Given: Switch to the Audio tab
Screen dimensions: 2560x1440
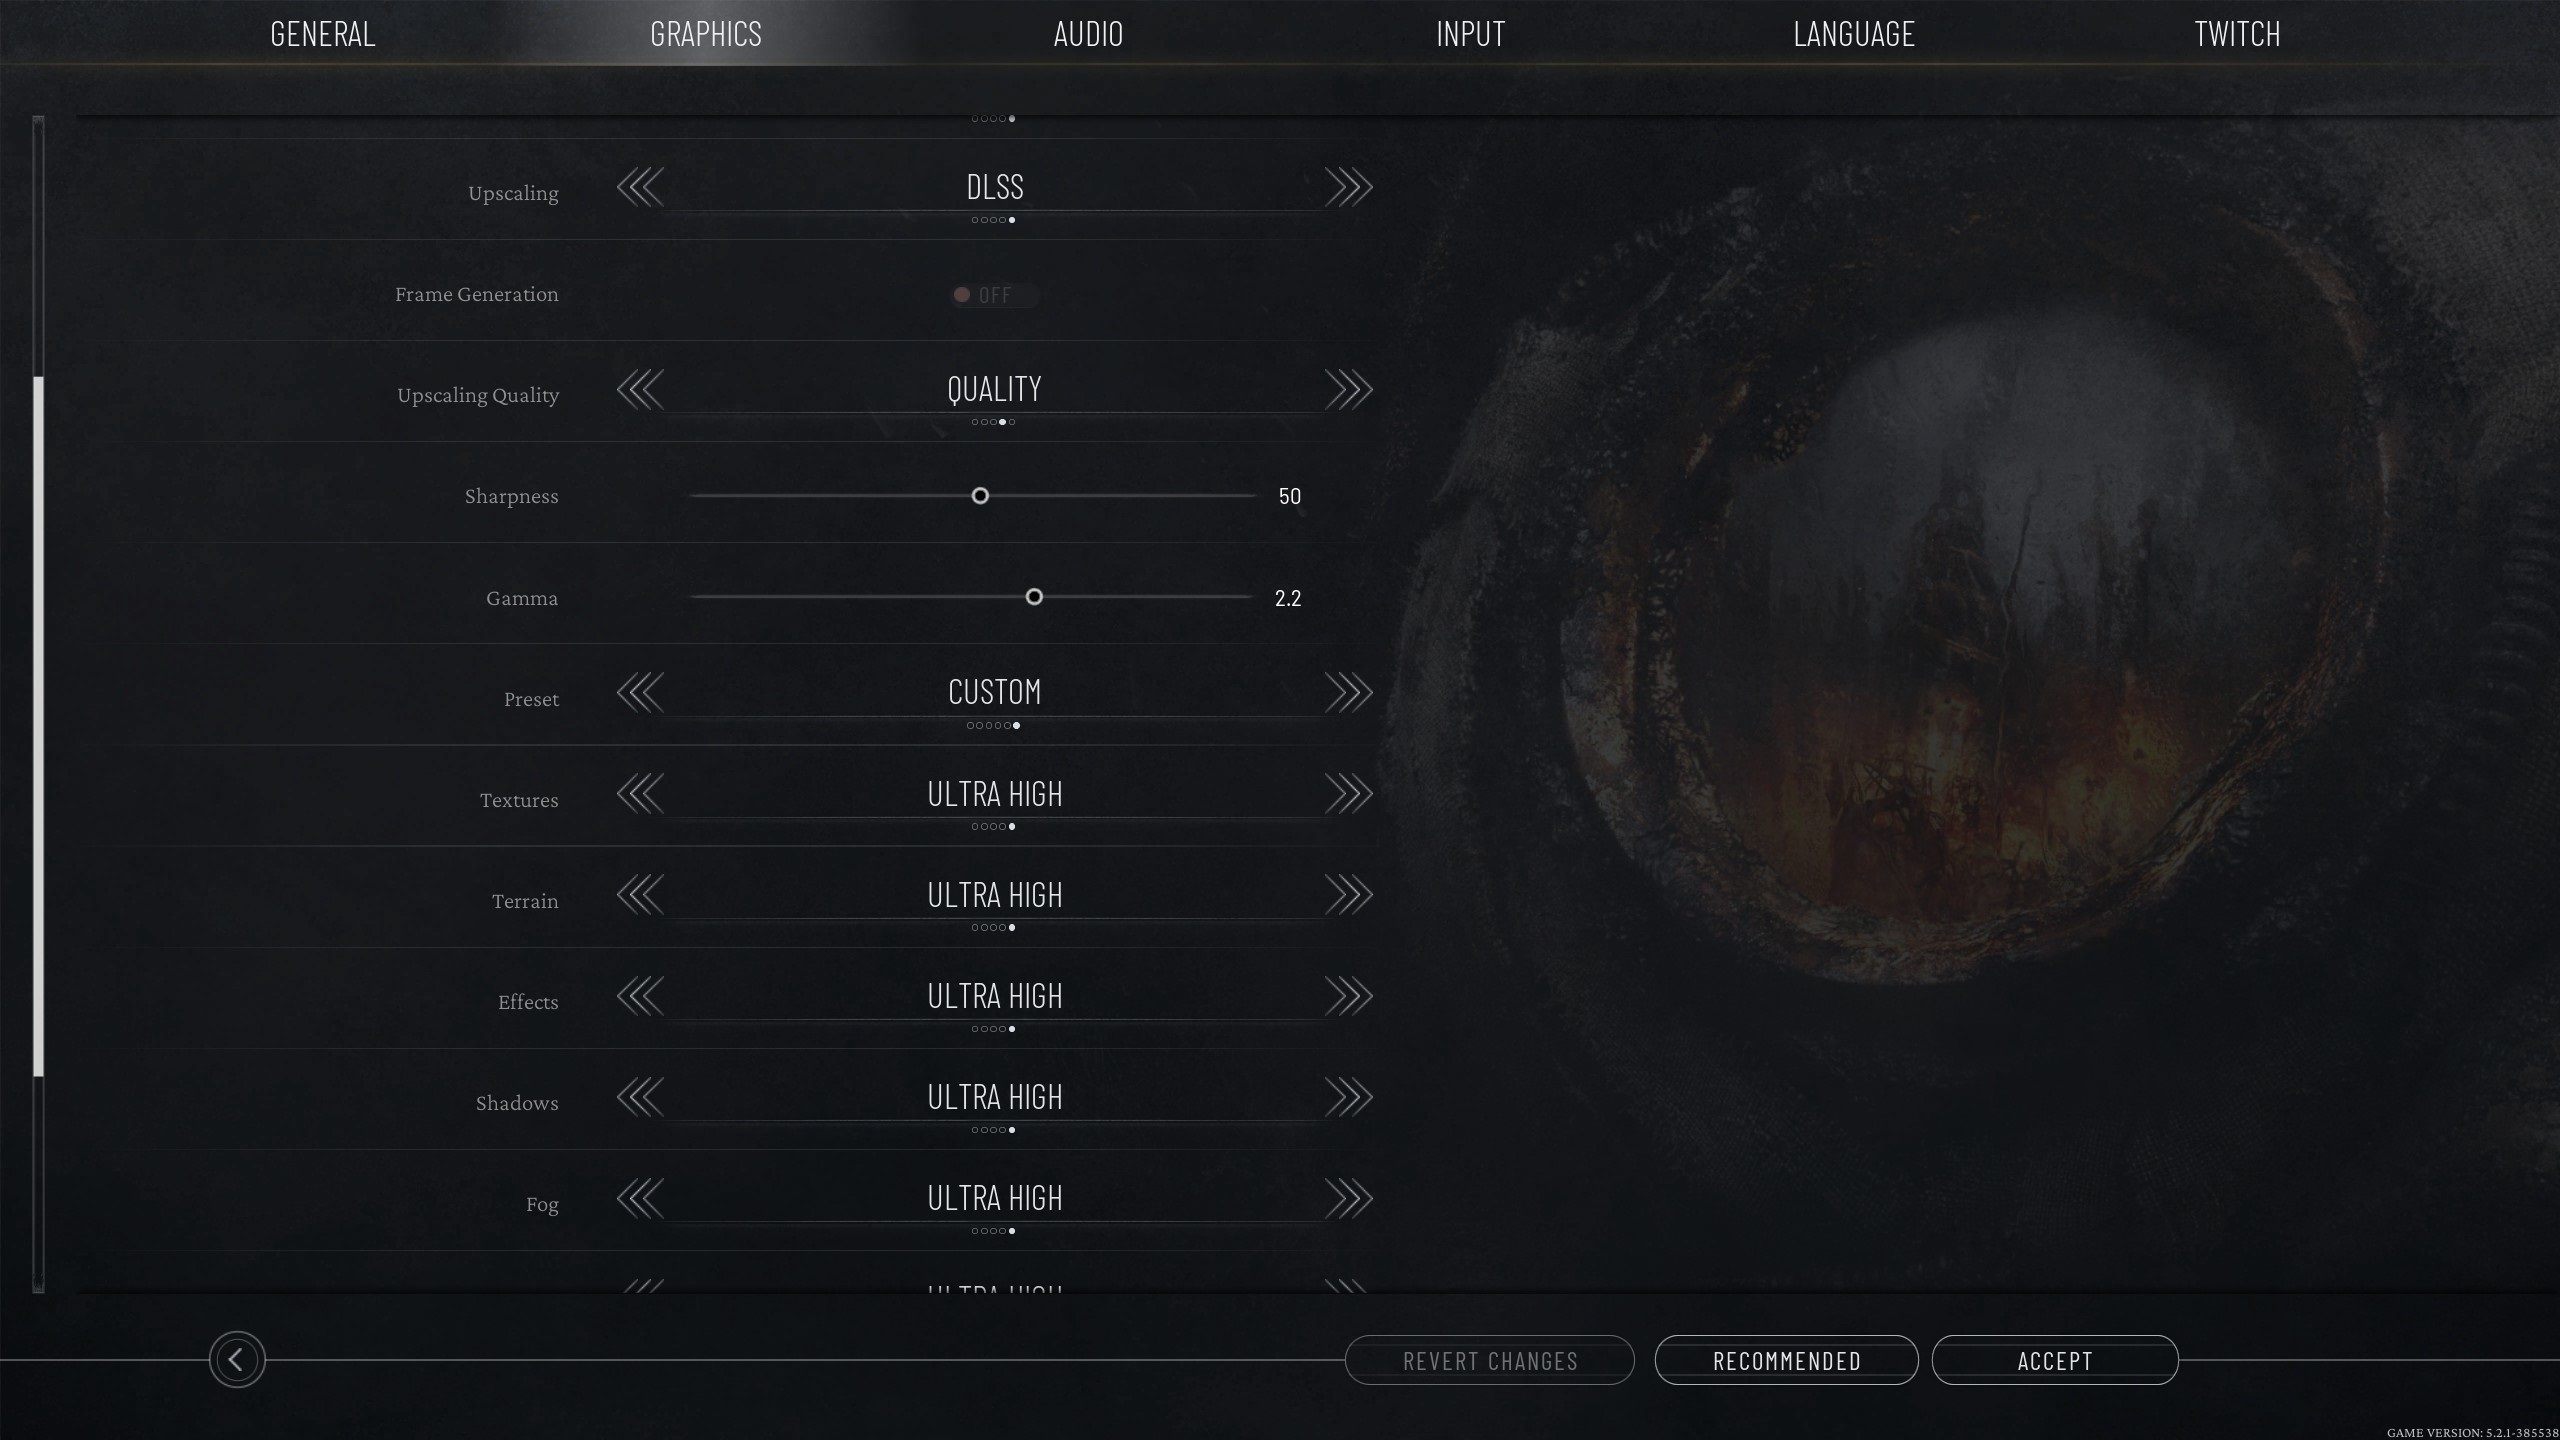Looking at the screenshot, I should click(x=1088, y=33).
